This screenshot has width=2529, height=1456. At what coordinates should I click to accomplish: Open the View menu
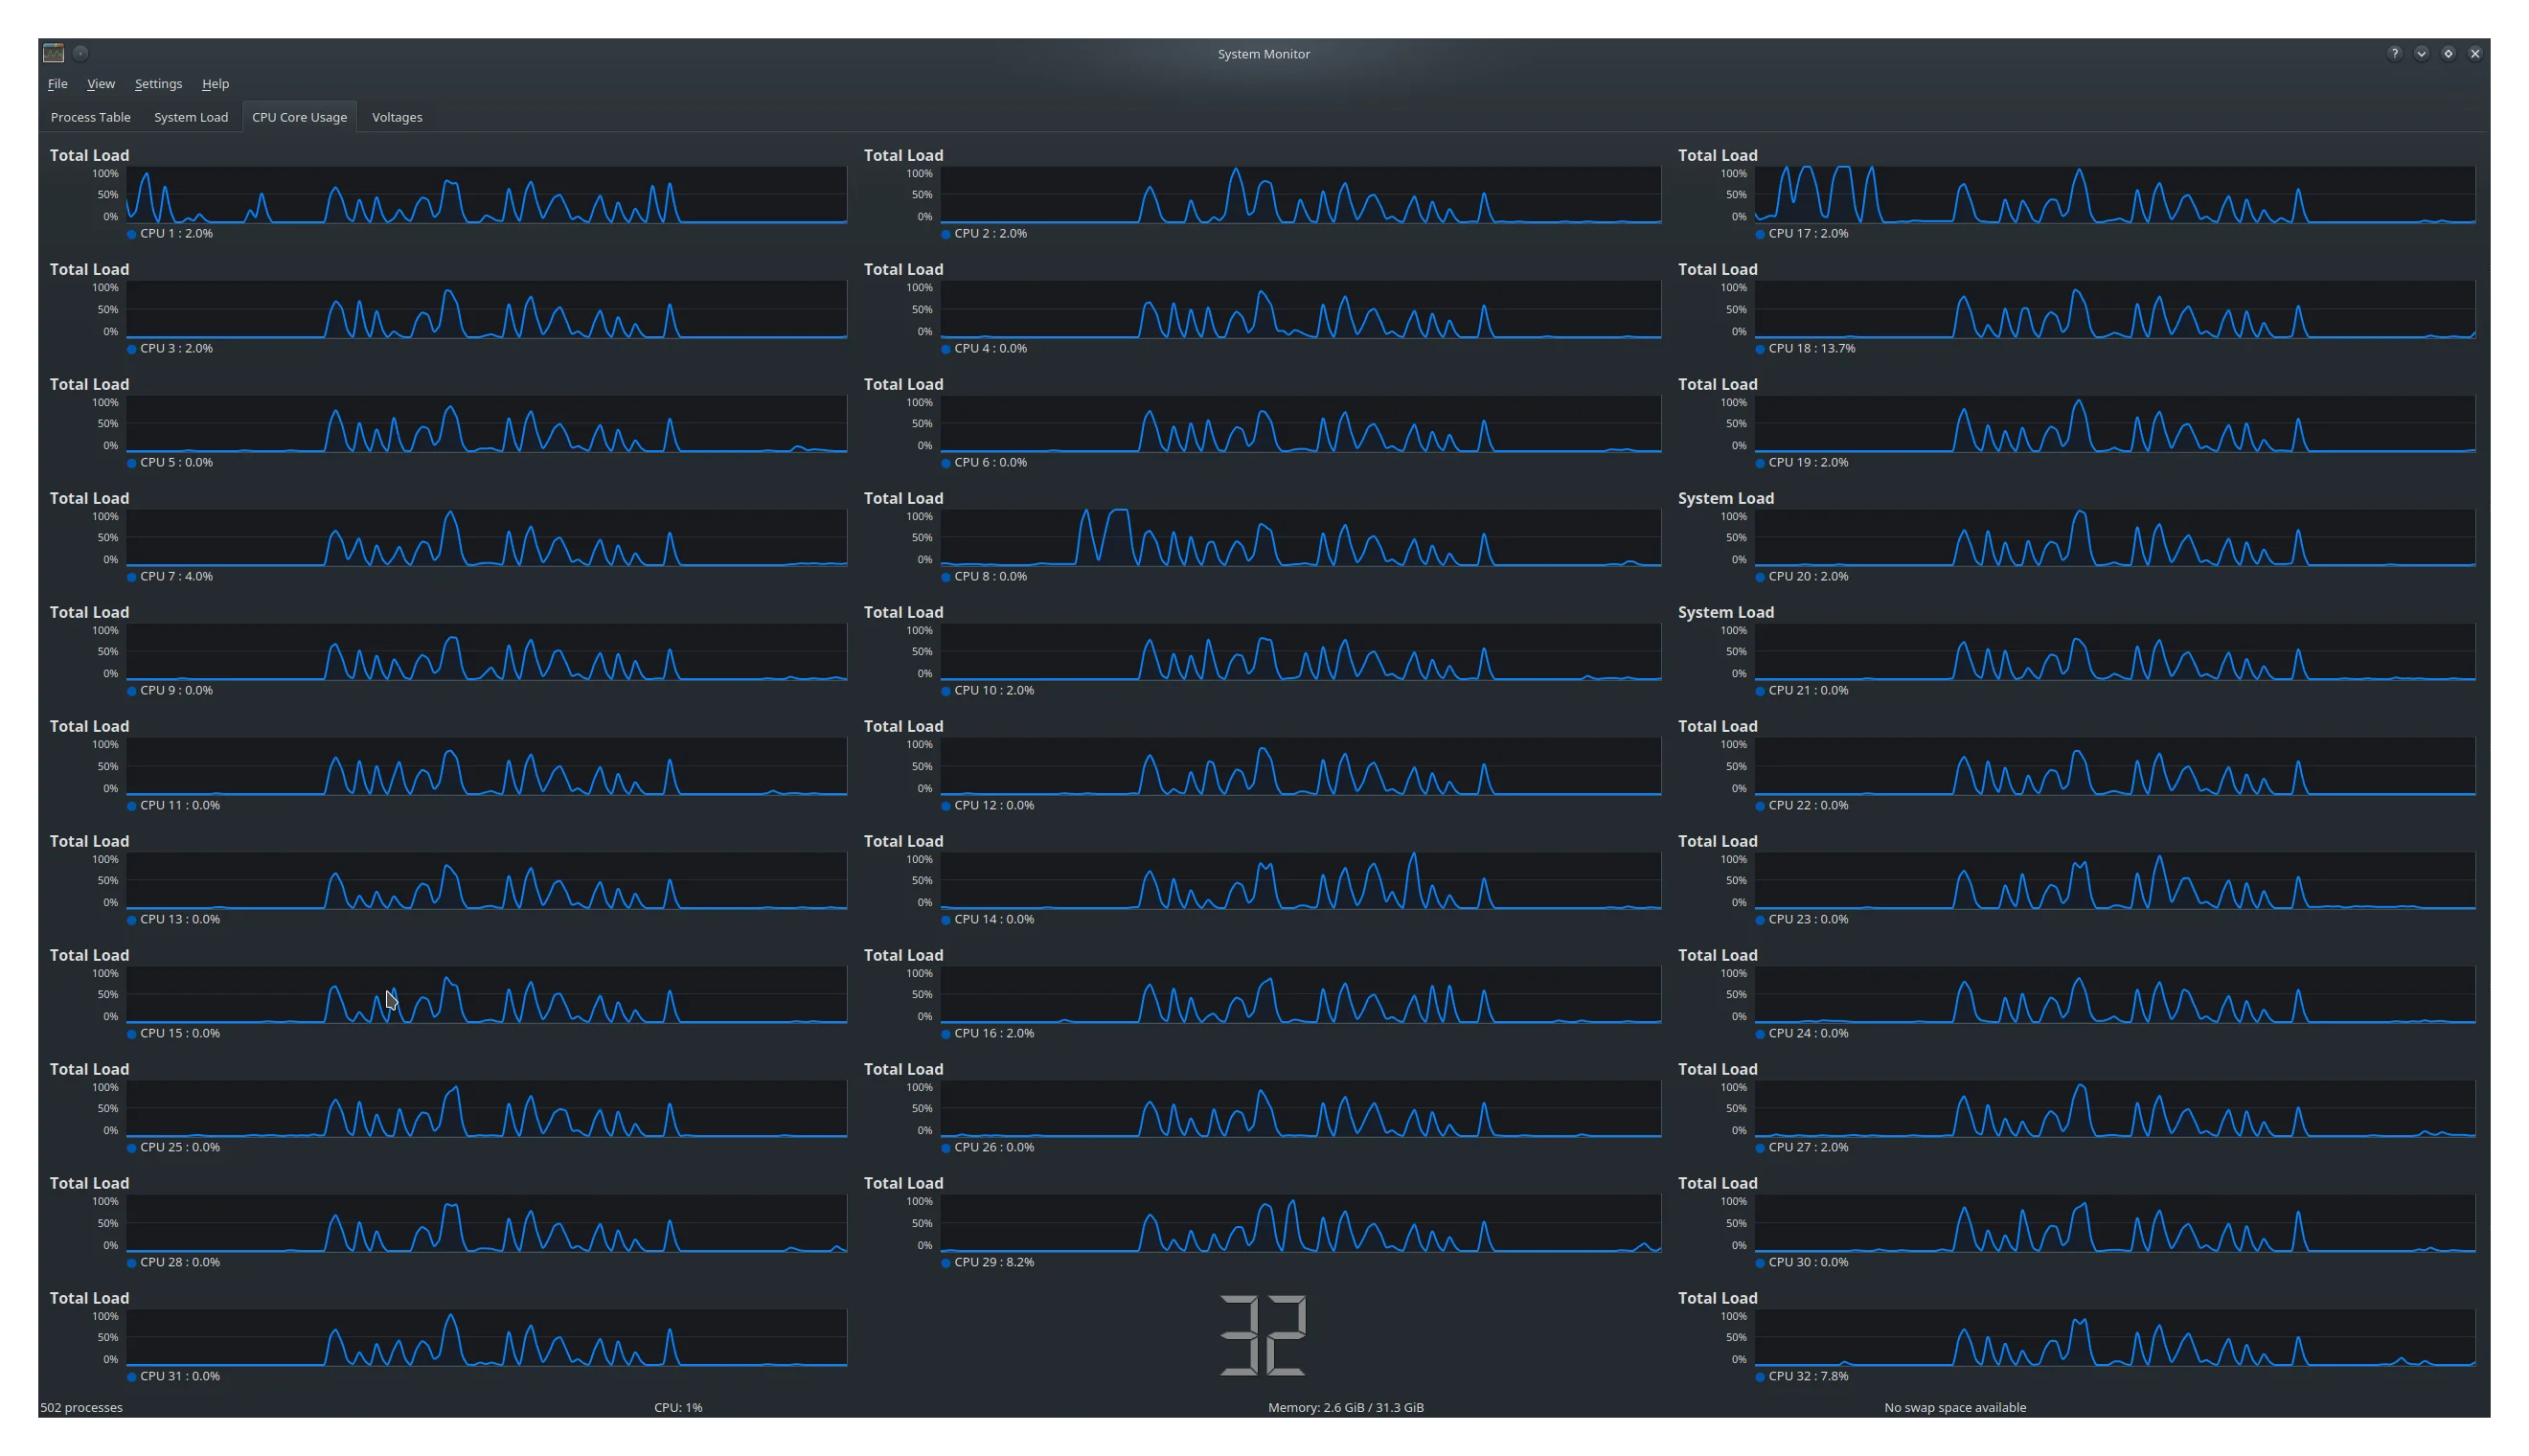pyautogui.click(x=101, y=84)
